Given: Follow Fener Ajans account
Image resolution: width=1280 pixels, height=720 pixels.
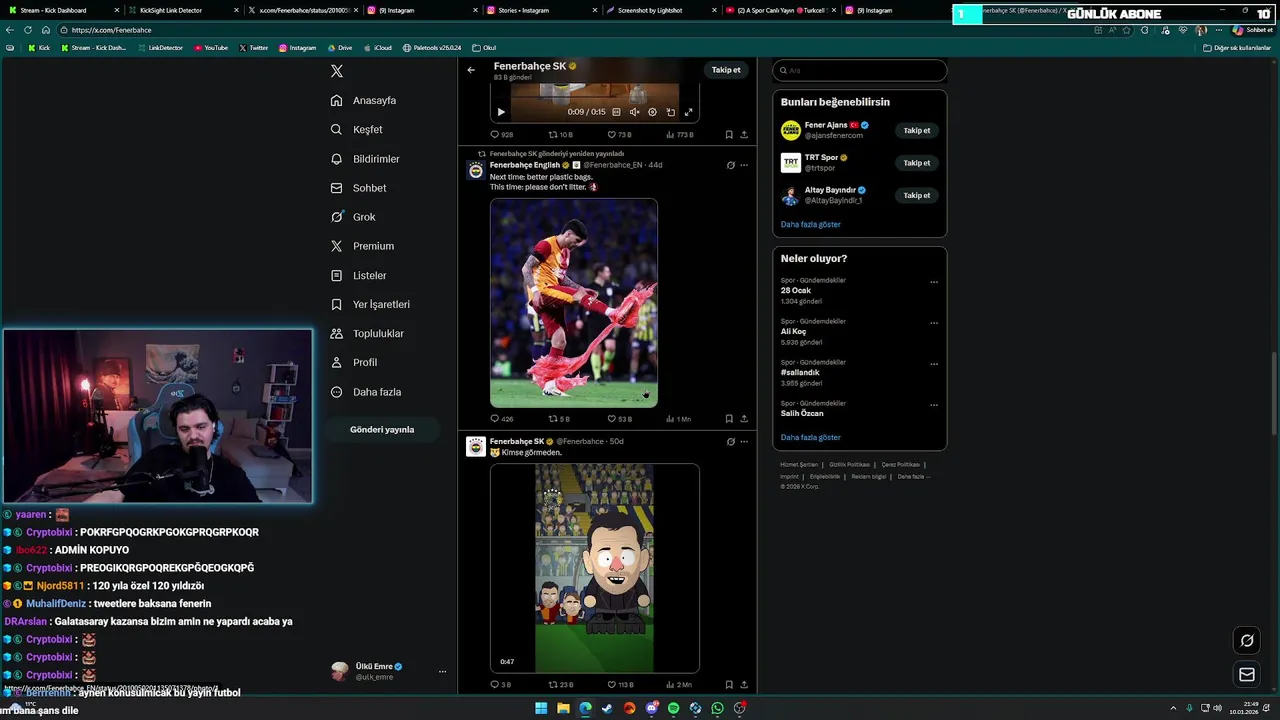Looking at the screenshot, I should click(917, 130).
